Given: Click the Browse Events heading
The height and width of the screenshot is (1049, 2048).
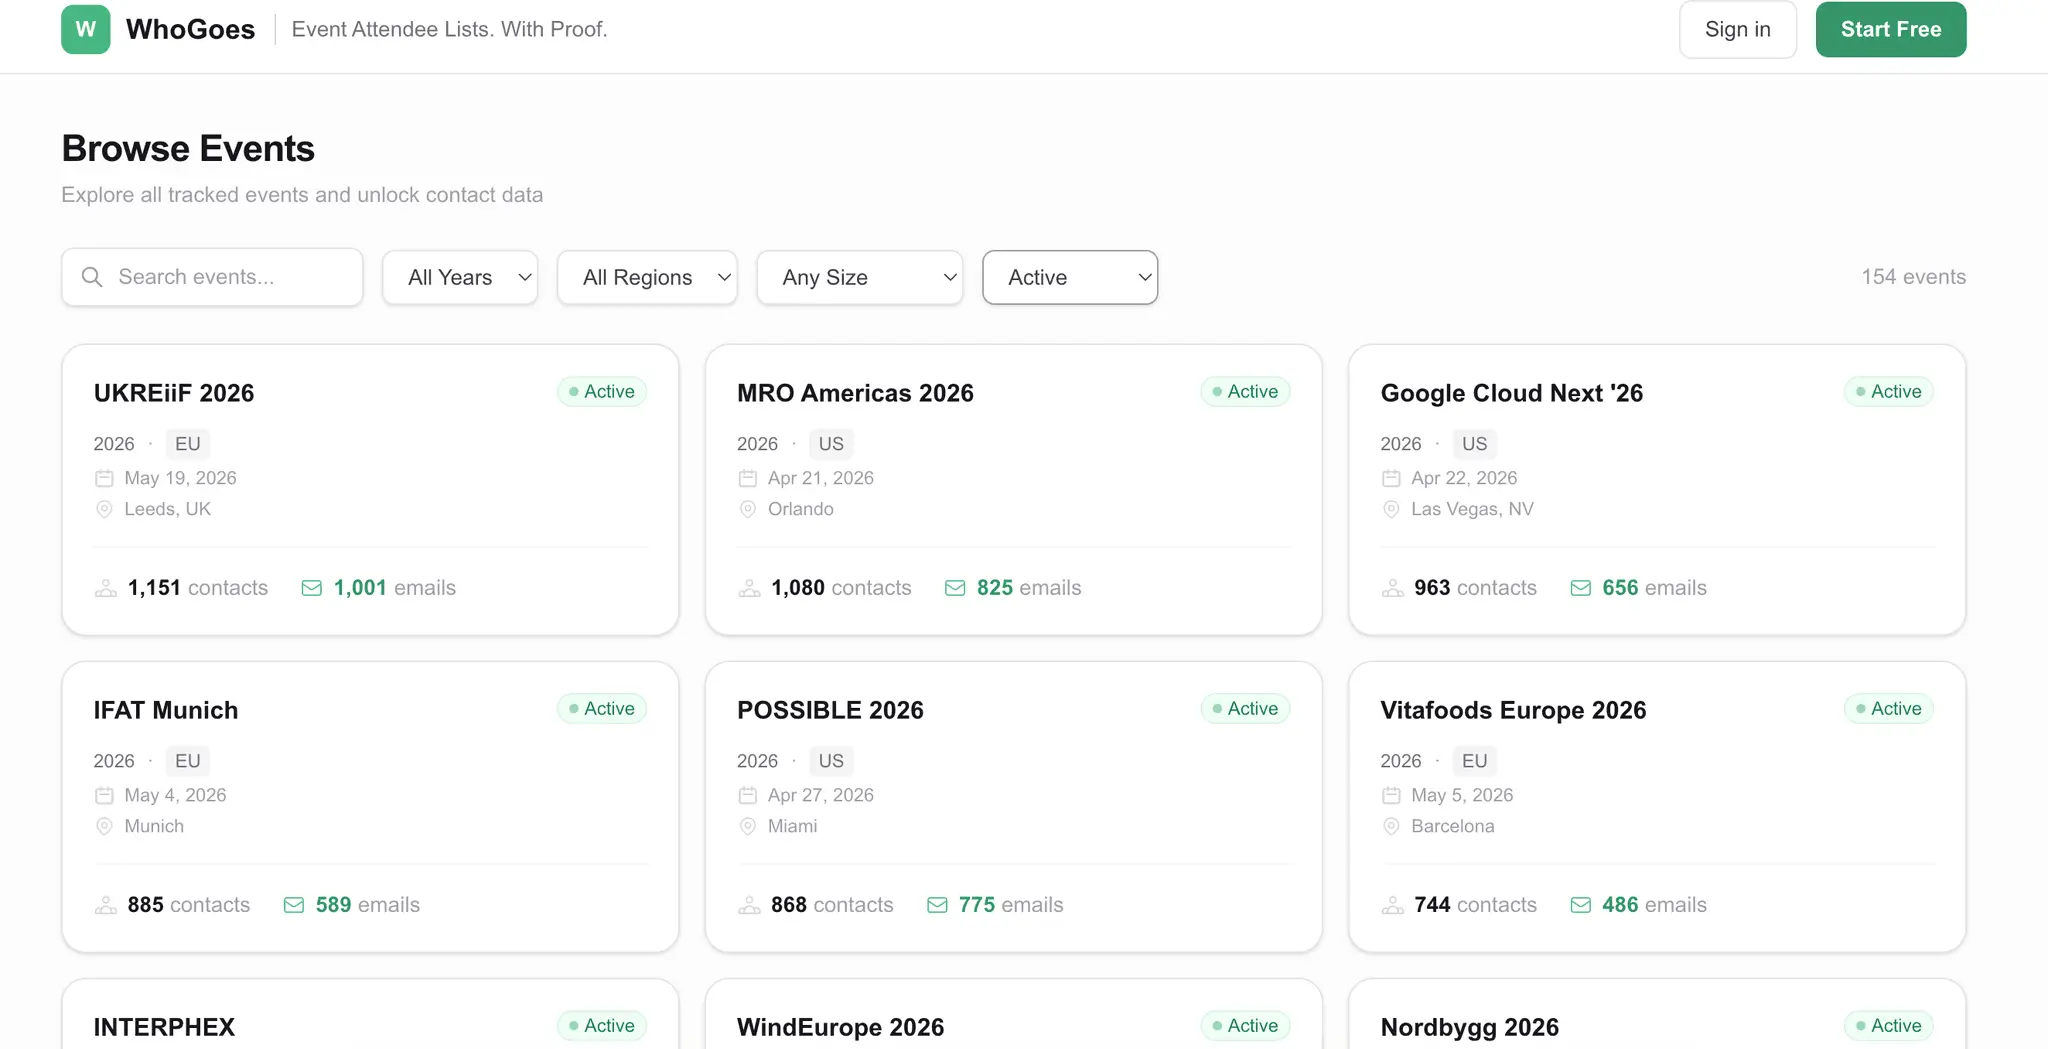Looking at the screenshot, I should (188, 149).
